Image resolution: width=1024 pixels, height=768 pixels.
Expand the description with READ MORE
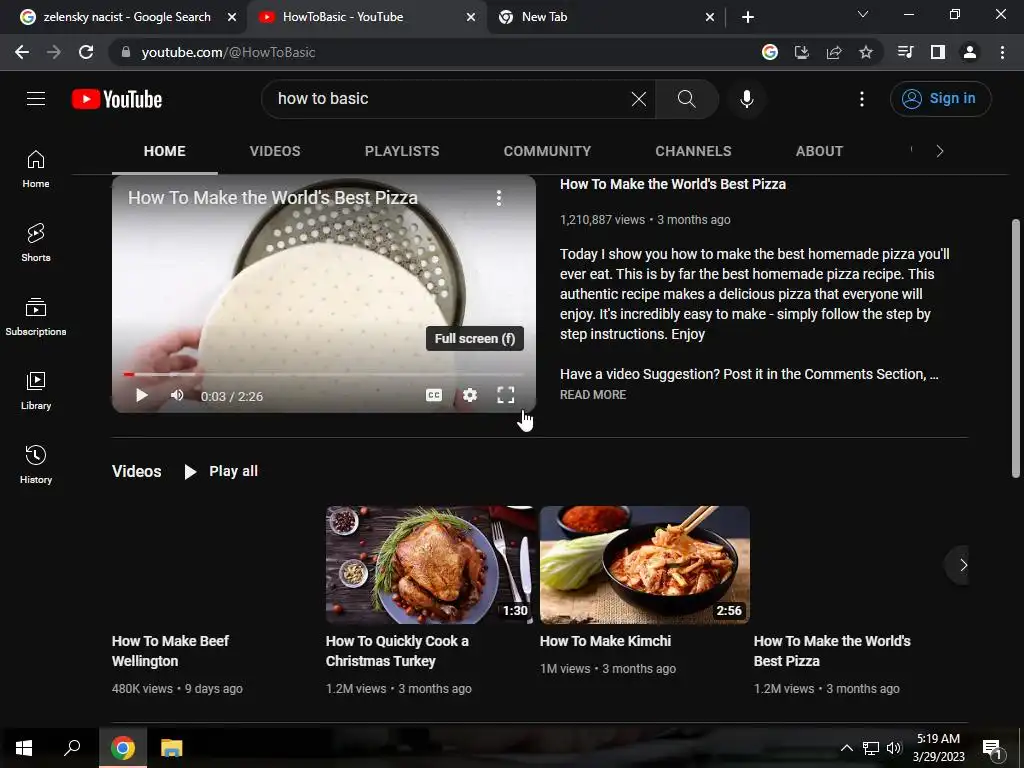click(593, 394)
